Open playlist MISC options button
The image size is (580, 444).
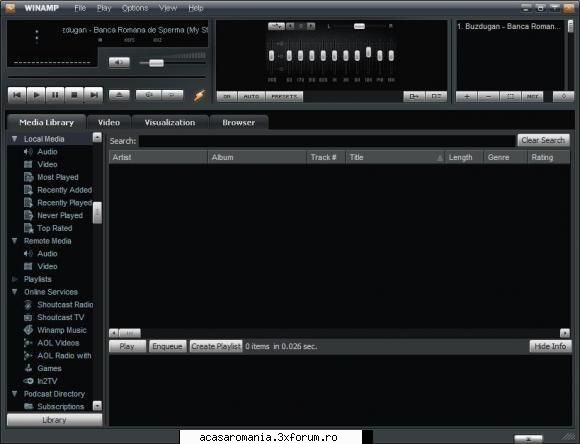pos(532,97)
